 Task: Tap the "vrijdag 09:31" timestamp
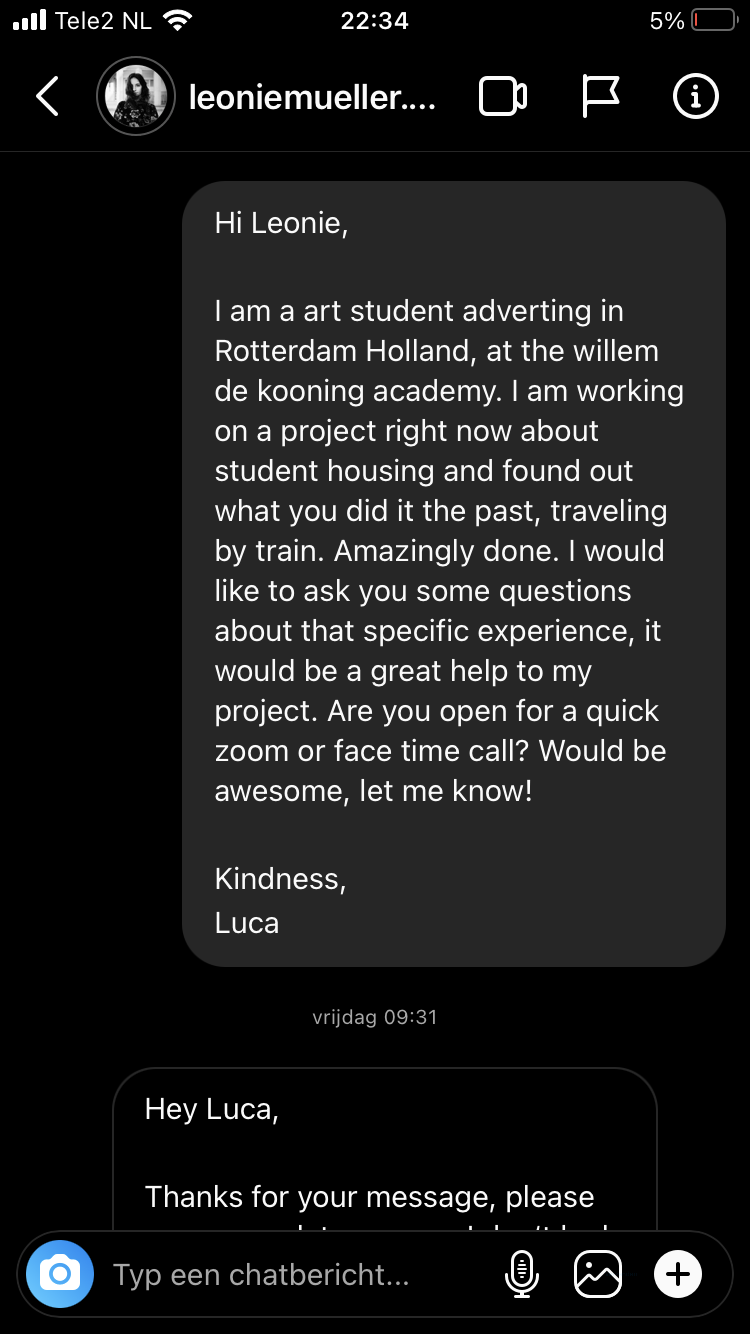[x=375, y=1017]
